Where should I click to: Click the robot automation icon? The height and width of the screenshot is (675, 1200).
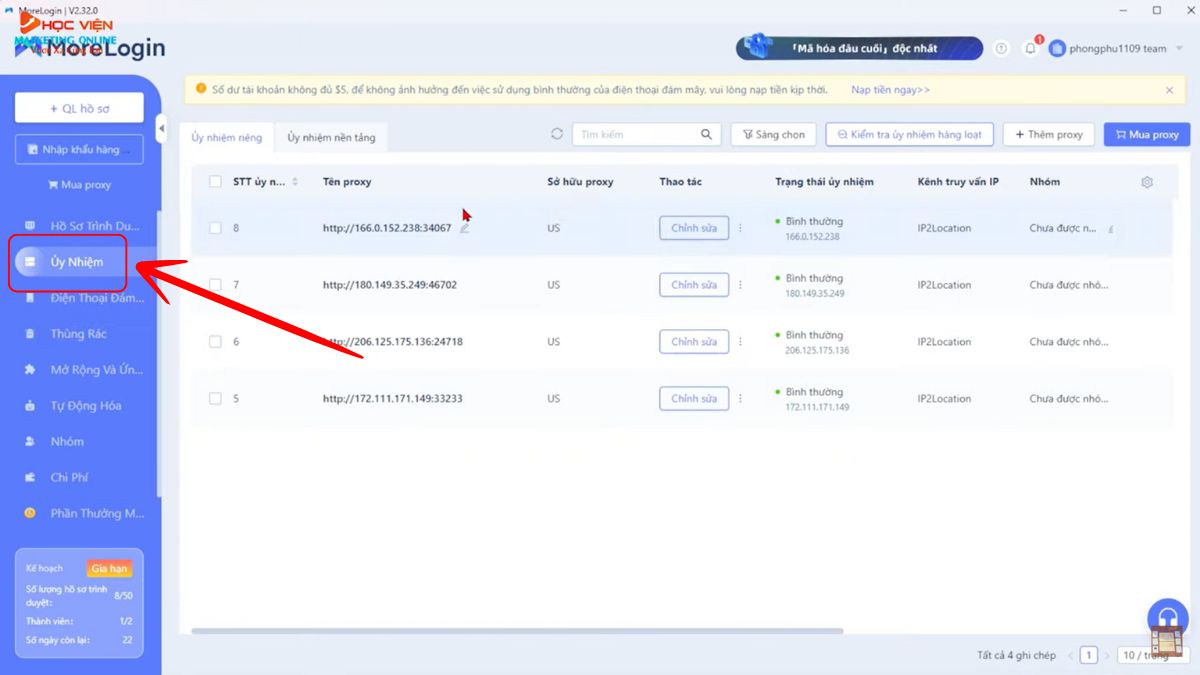(x=30, y=406)
